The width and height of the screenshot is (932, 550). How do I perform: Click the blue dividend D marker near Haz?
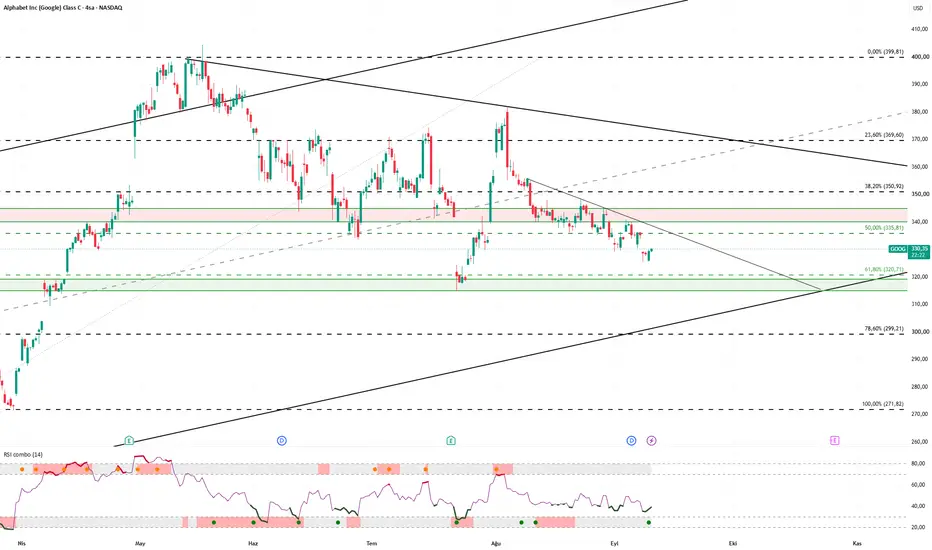click(x=282, y=441)
